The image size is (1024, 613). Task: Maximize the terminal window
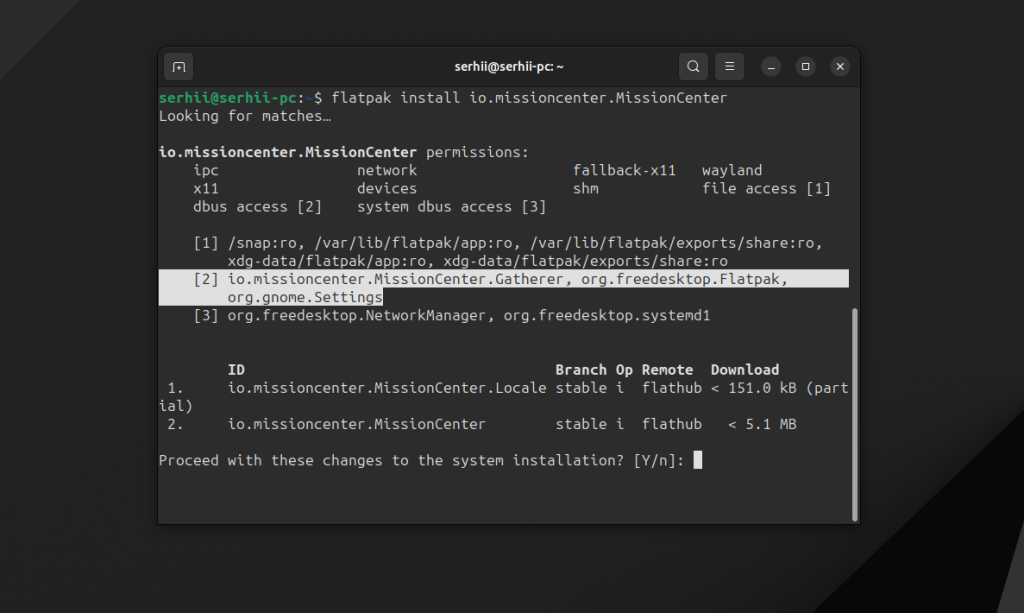[805, 67]
